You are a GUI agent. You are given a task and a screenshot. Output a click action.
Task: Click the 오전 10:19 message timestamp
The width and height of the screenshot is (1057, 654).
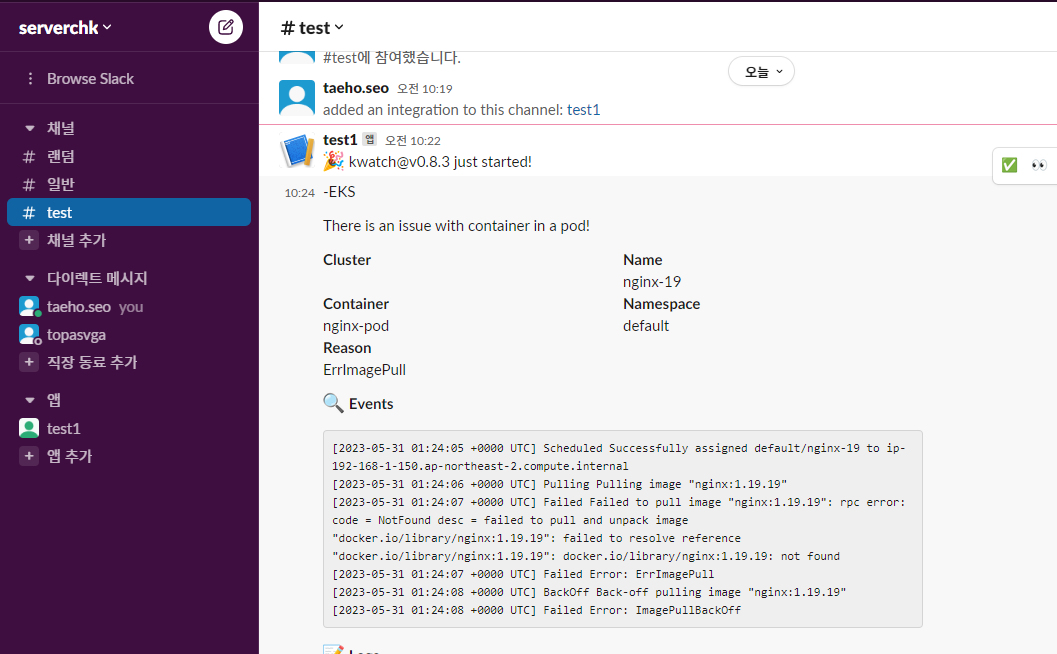click(x=425, y=88)
